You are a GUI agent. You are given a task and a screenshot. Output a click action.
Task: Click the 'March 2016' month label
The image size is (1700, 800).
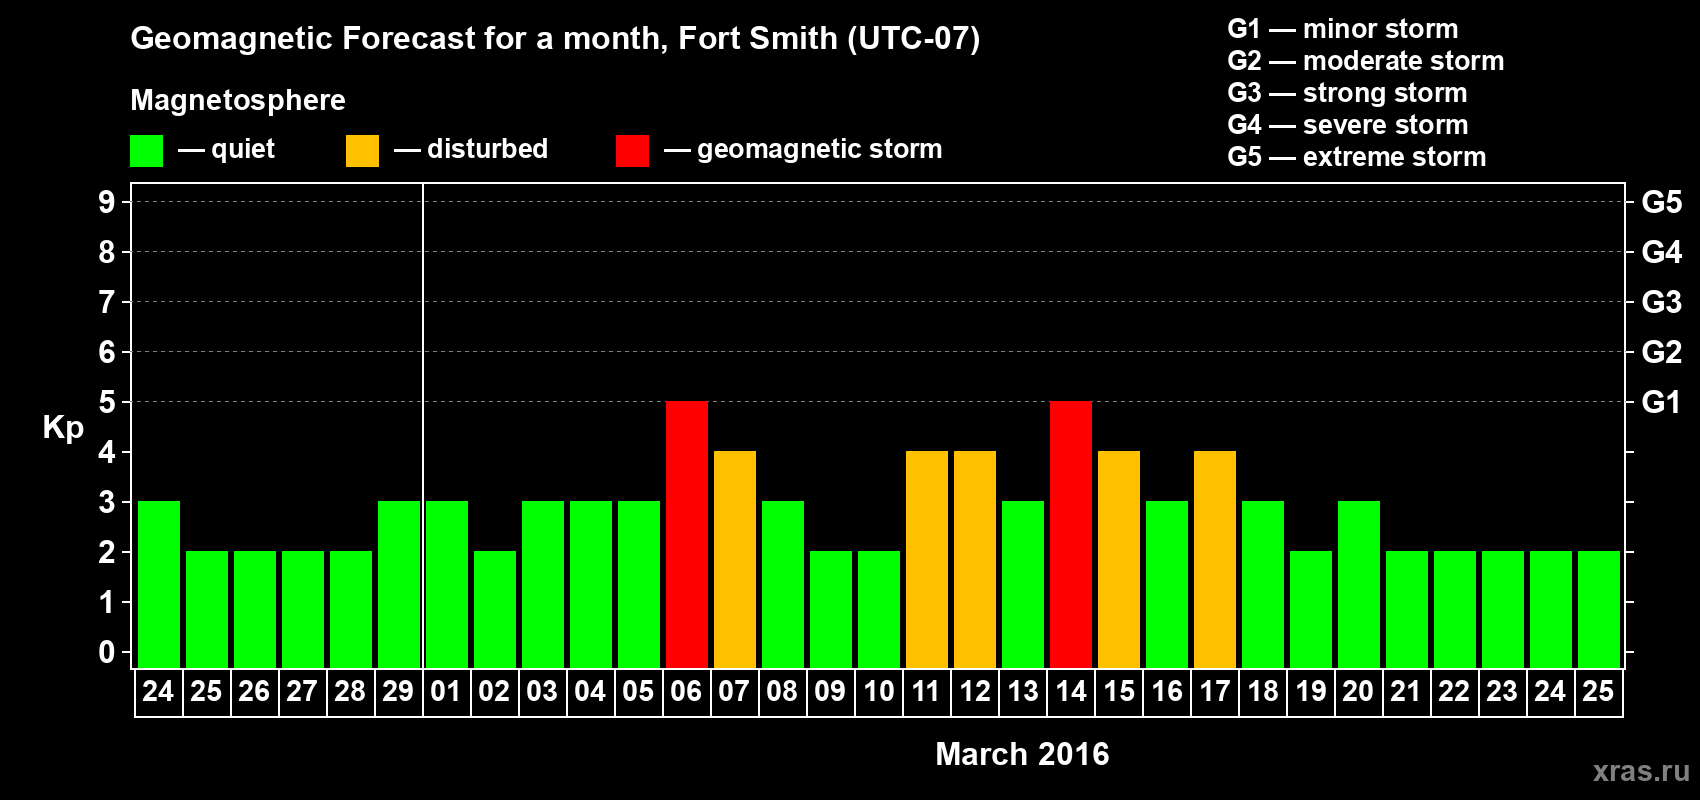point(1022,754)
